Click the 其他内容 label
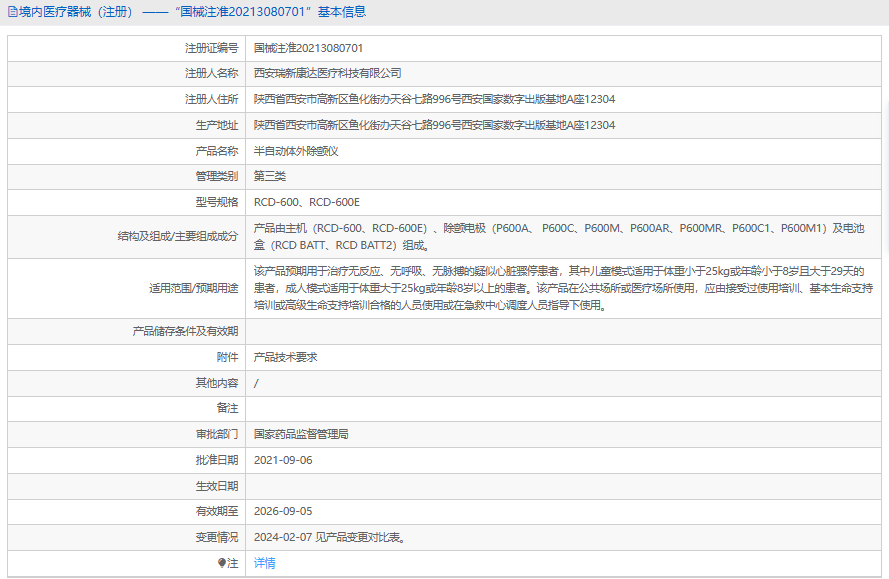This screenshot has height=579, width=889. point(217,383)
